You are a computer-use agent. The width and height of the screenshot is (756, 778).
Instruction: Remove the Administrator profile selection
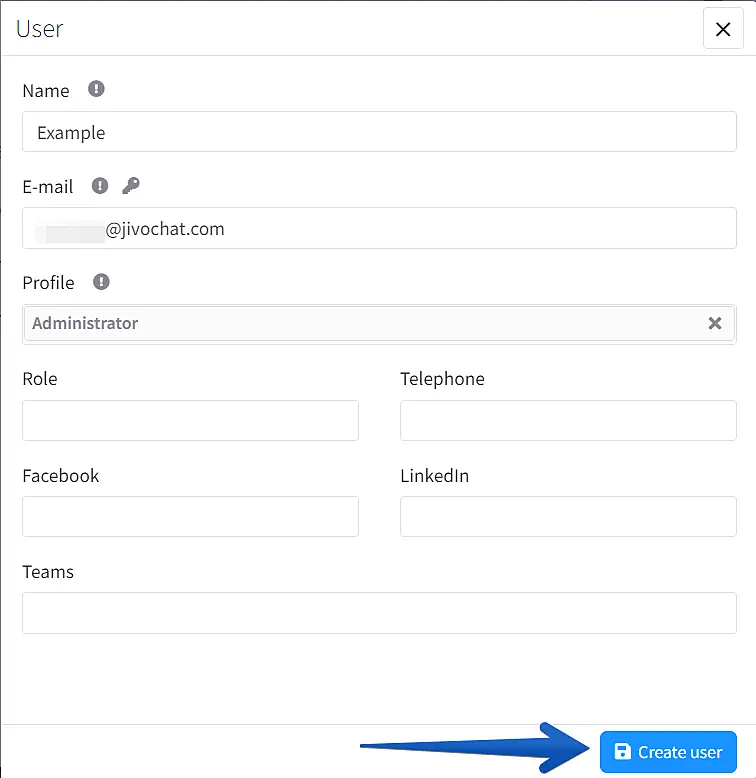[x=714, y=323]
